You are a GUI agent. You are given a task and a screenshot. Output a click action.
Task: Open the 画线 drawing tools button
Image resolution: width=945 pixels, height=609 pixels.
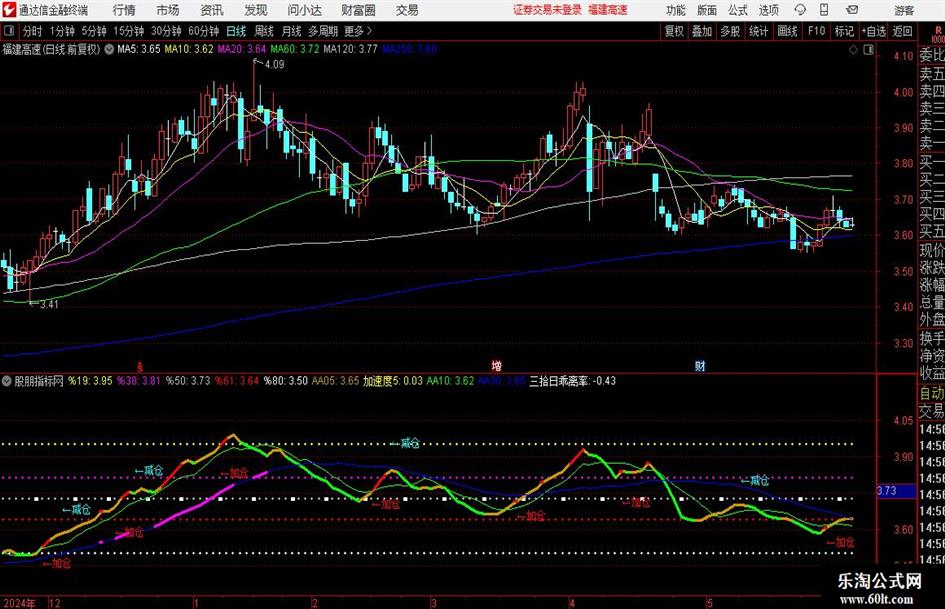[787, 31]
